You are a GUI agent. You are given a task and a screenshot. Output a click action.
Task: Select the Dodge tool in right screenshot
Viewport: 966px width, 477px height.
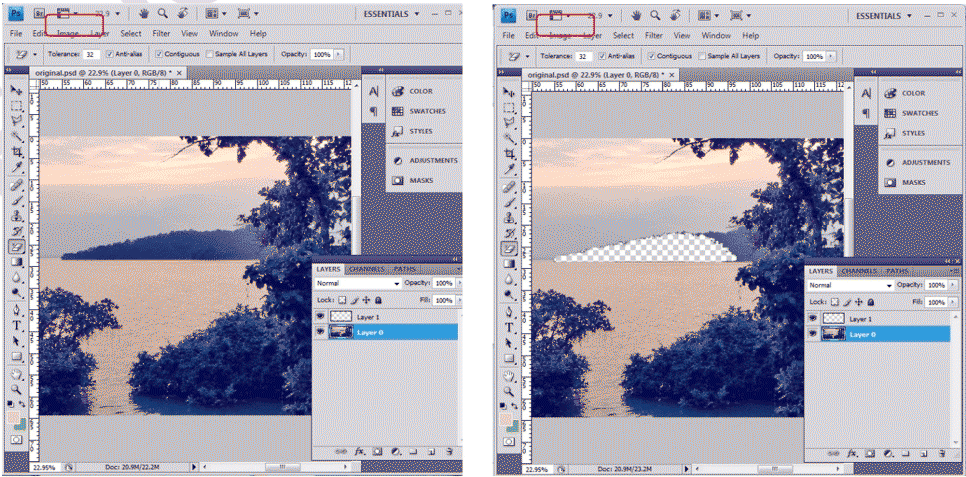click(x=509, y=295)
